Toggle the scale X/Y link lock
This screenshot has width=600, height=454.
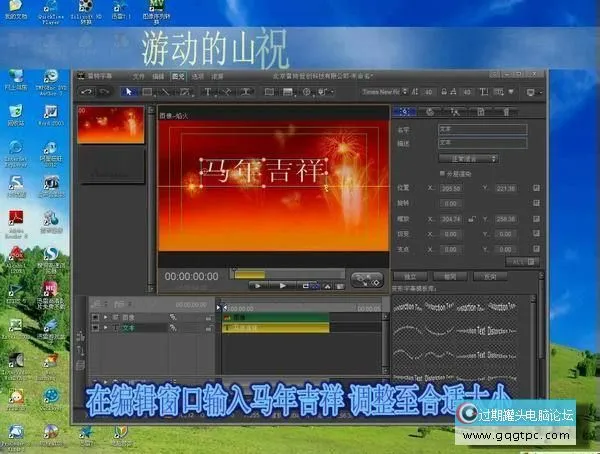(472, 219)
